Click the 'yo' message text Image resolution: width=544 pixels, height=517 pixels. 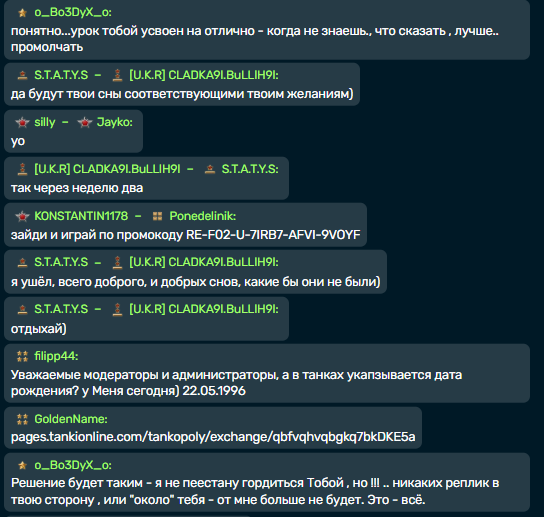[x=18, y=141]
